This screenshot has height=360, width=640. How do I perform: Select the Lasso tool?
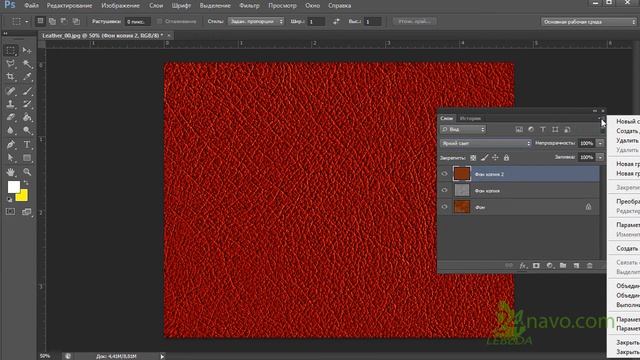pos(11,64)
